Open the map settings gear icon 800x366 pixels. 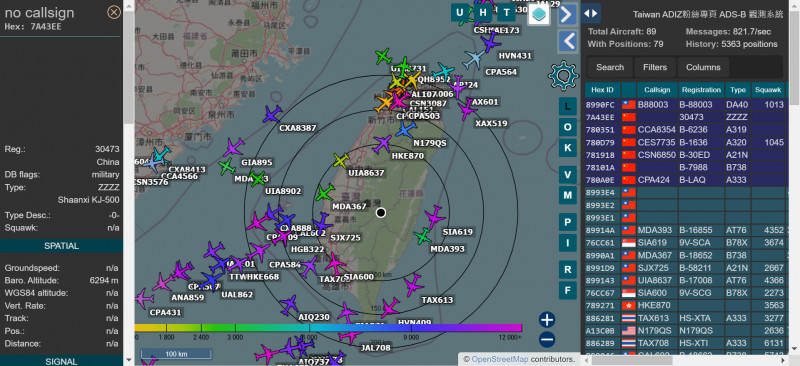point(563,76)
